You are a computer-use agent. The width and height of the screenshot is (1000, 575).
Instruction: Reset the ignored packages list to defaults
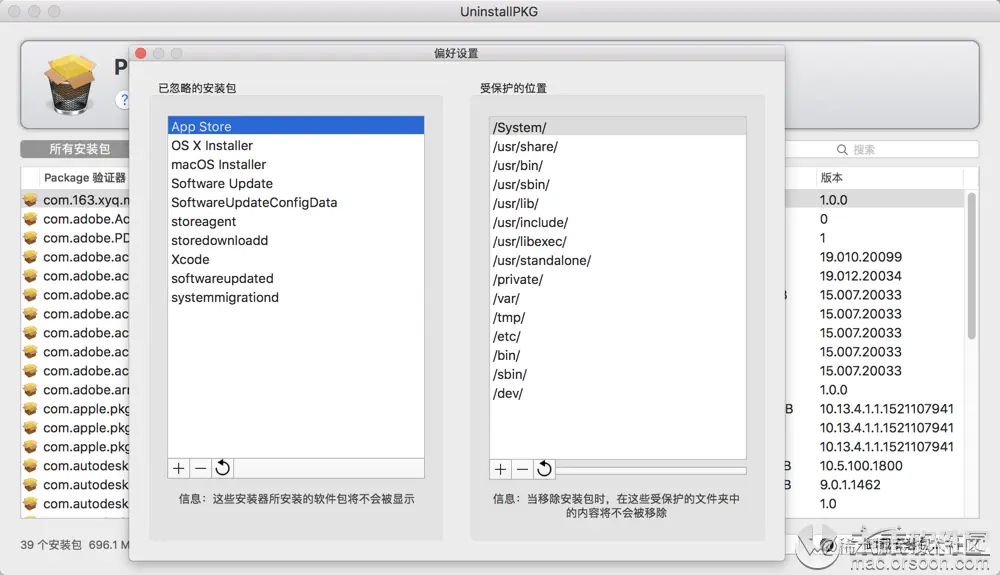222,469
